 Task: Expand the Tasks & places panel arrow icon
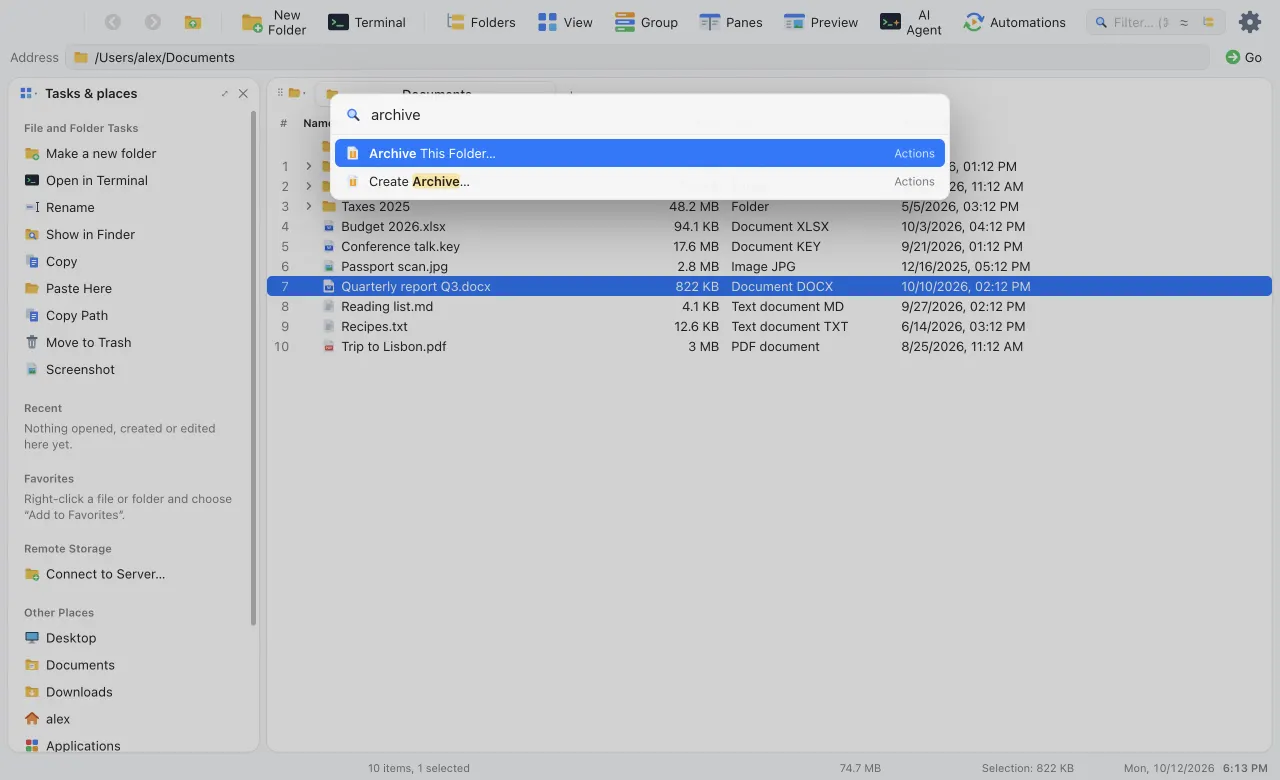tap(225, 93)
